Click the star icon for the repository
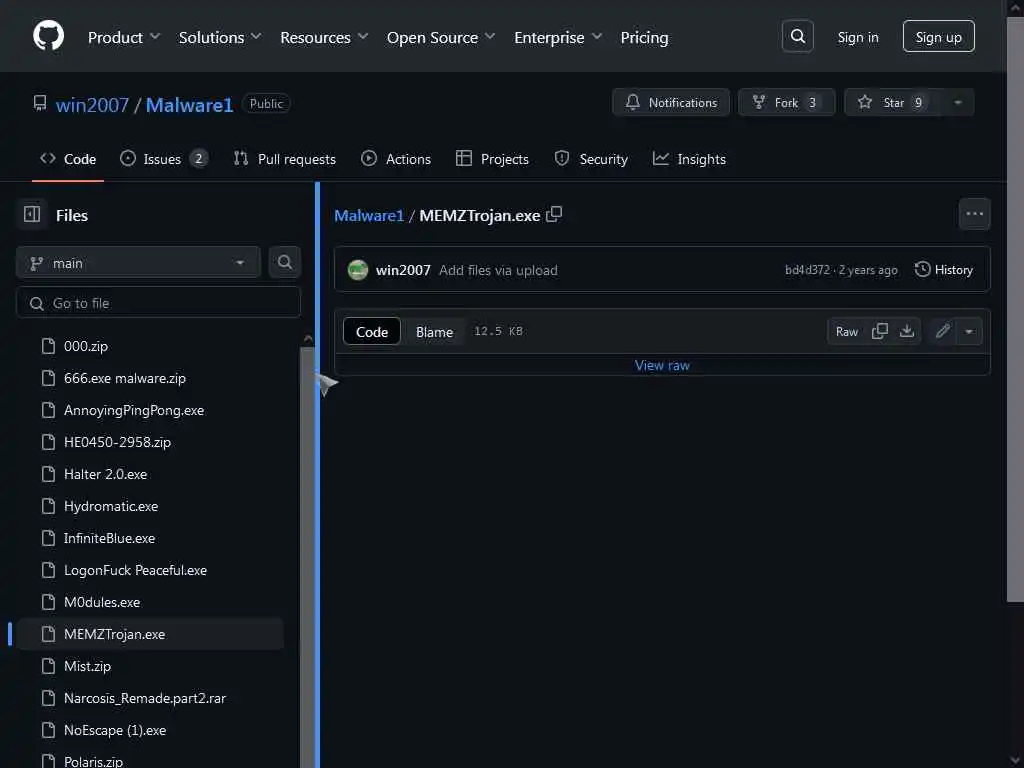The width and height of the screenshot is (1024, 768). coord(865,103)
